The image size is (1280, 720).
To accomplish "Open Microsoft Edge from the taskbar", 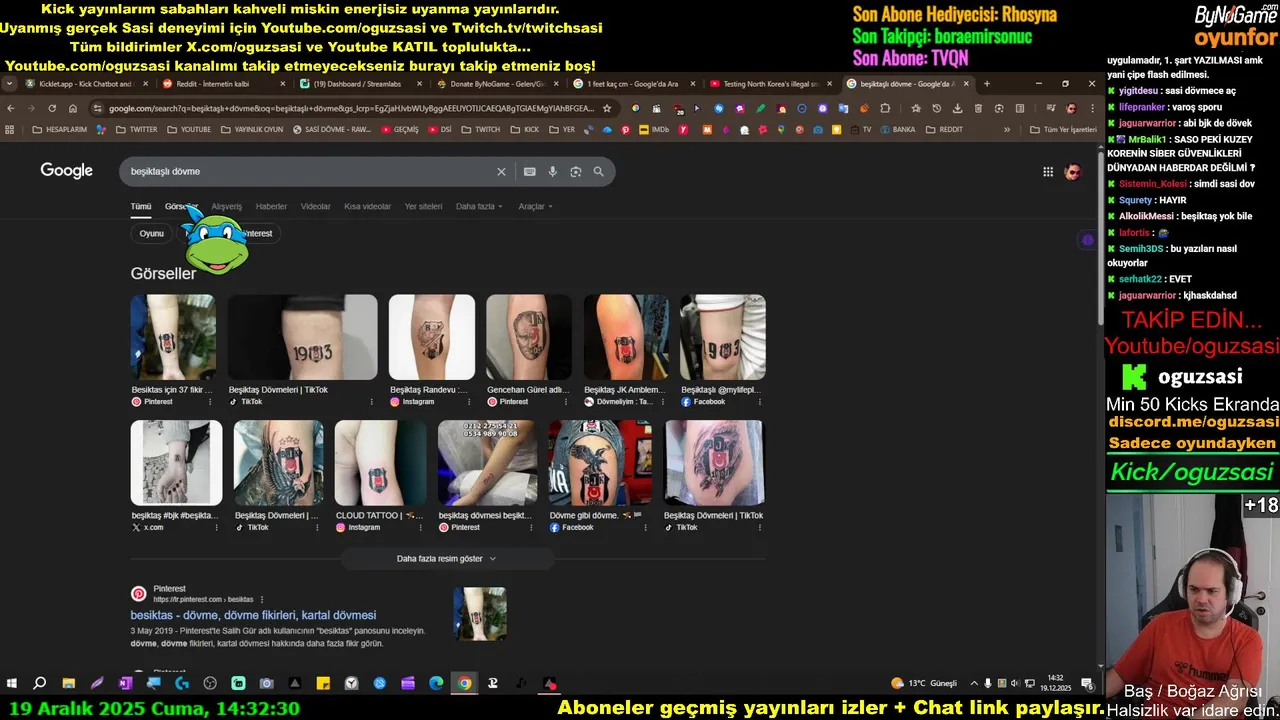I will click(x=436, y=683).
